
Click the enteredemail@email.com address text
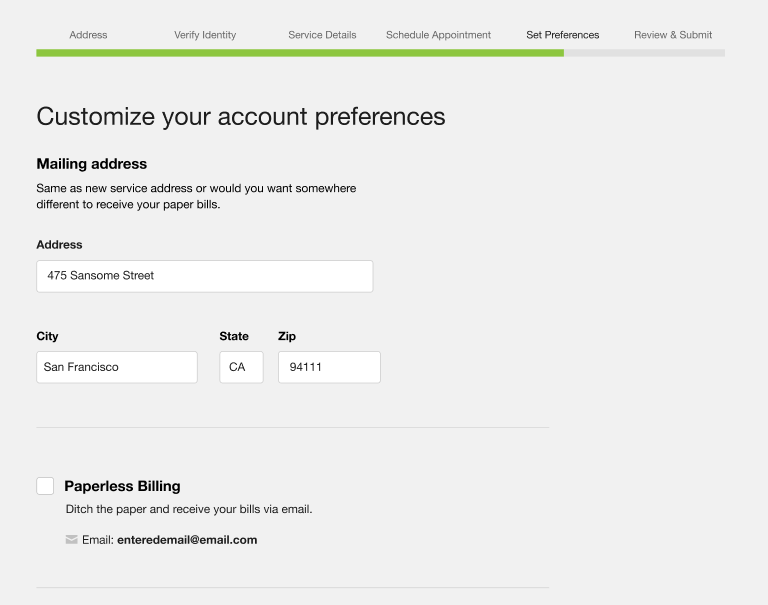coord(187,540)
